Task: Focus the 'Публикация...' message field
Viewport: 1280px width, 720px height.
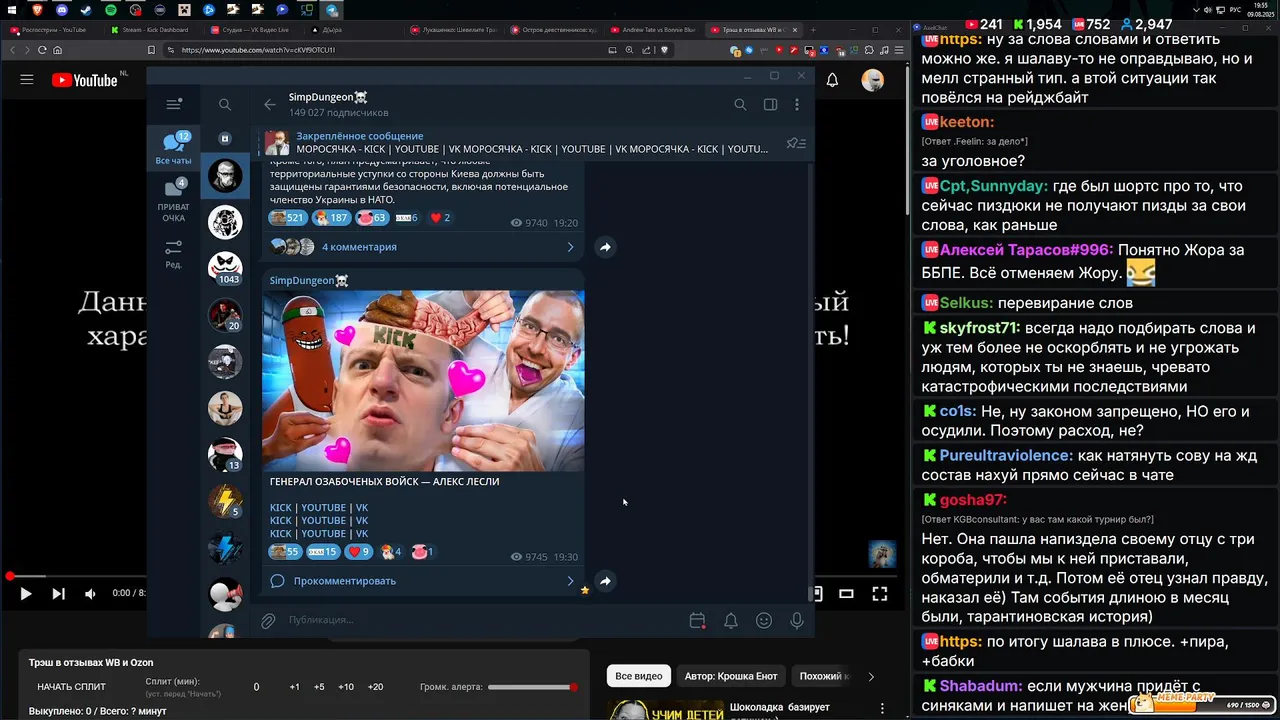Action: pyautogui.click(x=480, y=620)
